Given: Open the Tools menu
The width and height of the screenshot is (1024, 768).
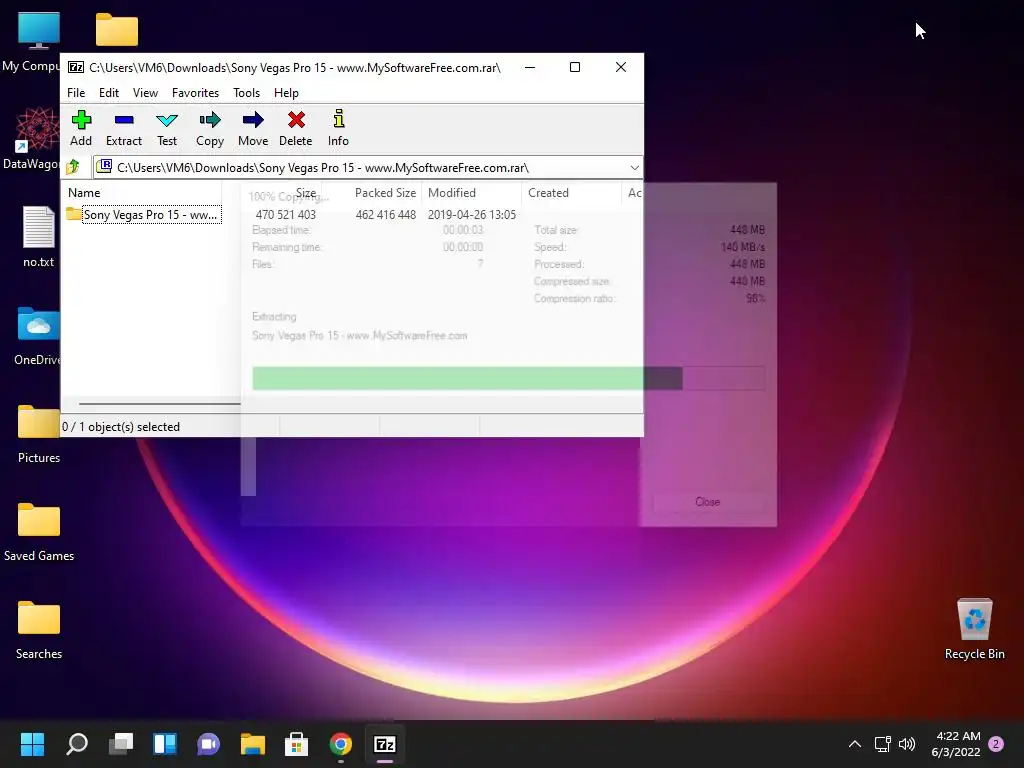Looking at the screenshot, I should (x=246, y=93).
